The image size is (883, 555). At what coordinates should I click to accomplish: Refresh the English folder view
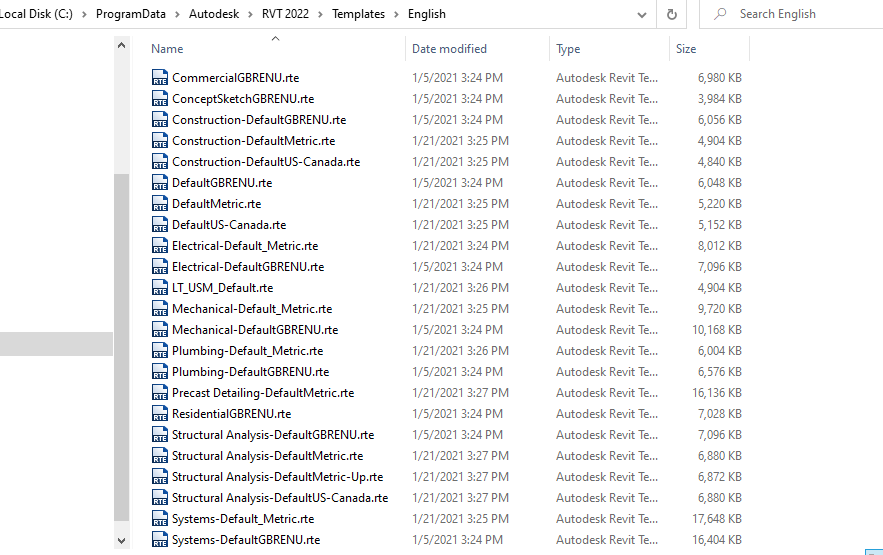671,14
